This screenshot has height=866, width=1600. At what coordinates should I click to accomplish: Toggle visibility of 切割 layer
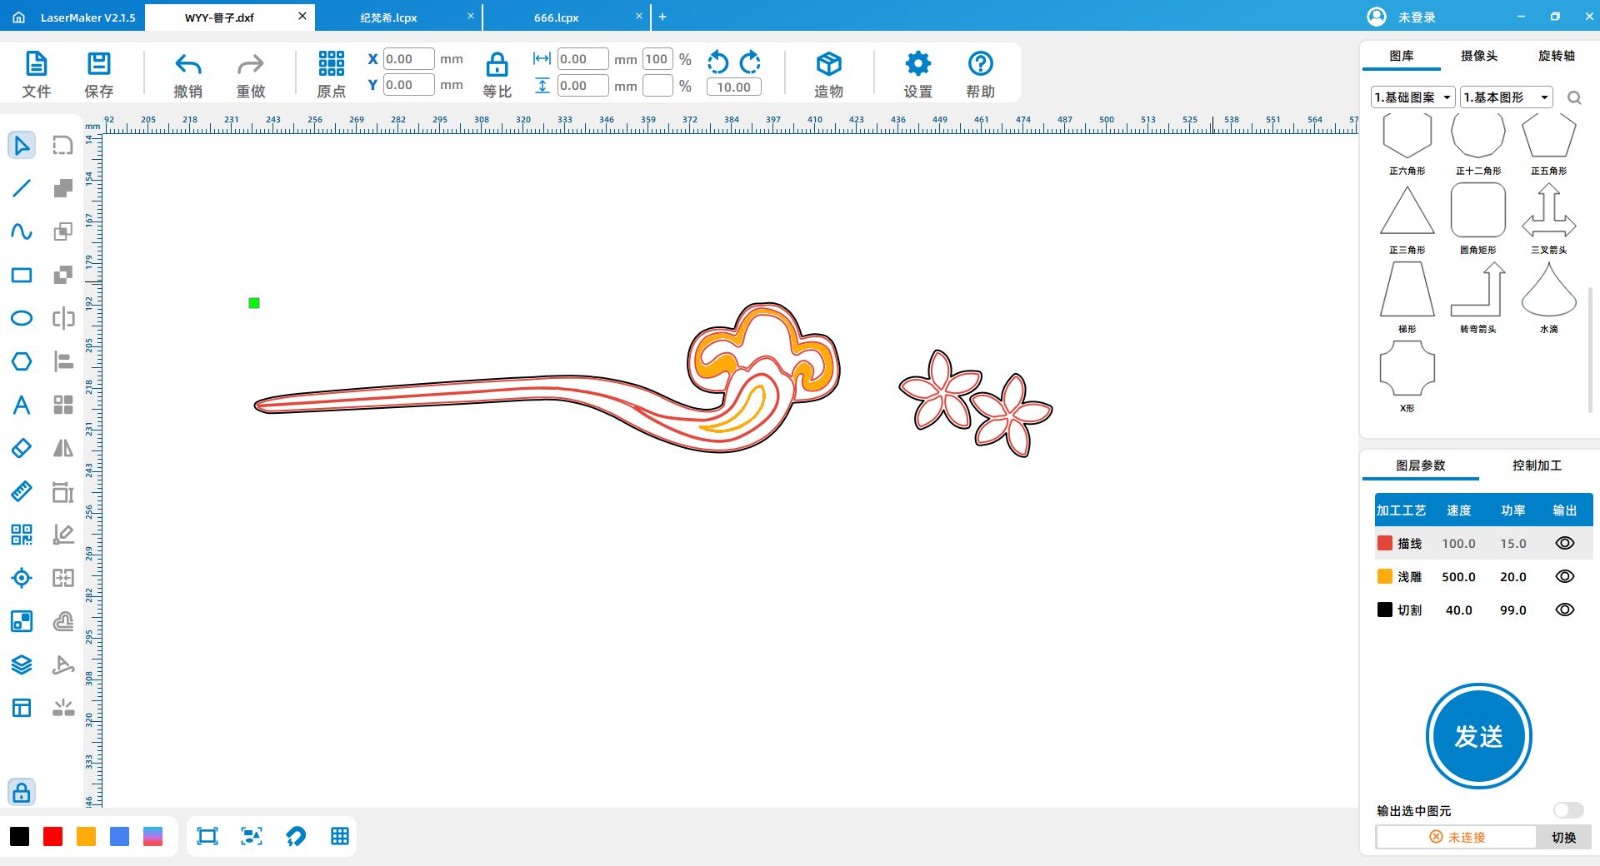coord(1564,610)
